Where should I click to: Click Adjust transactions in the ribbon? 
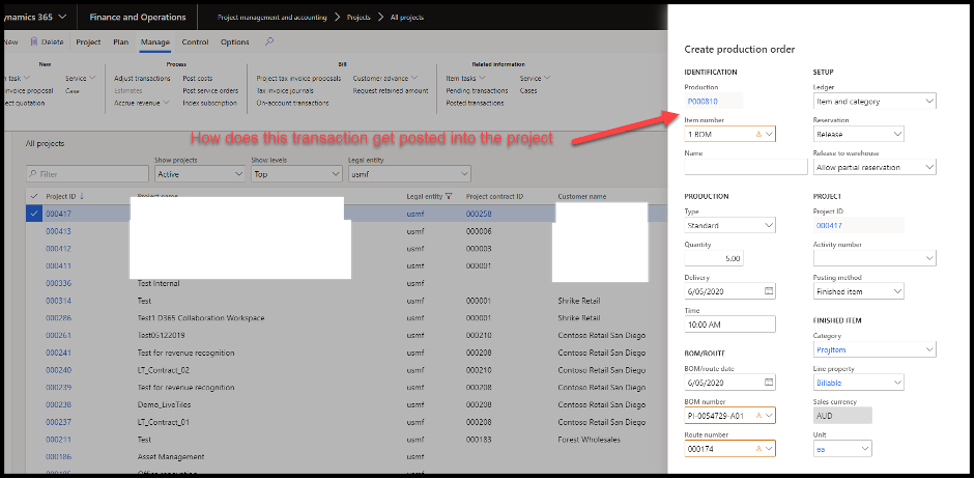tap(142, 78)
